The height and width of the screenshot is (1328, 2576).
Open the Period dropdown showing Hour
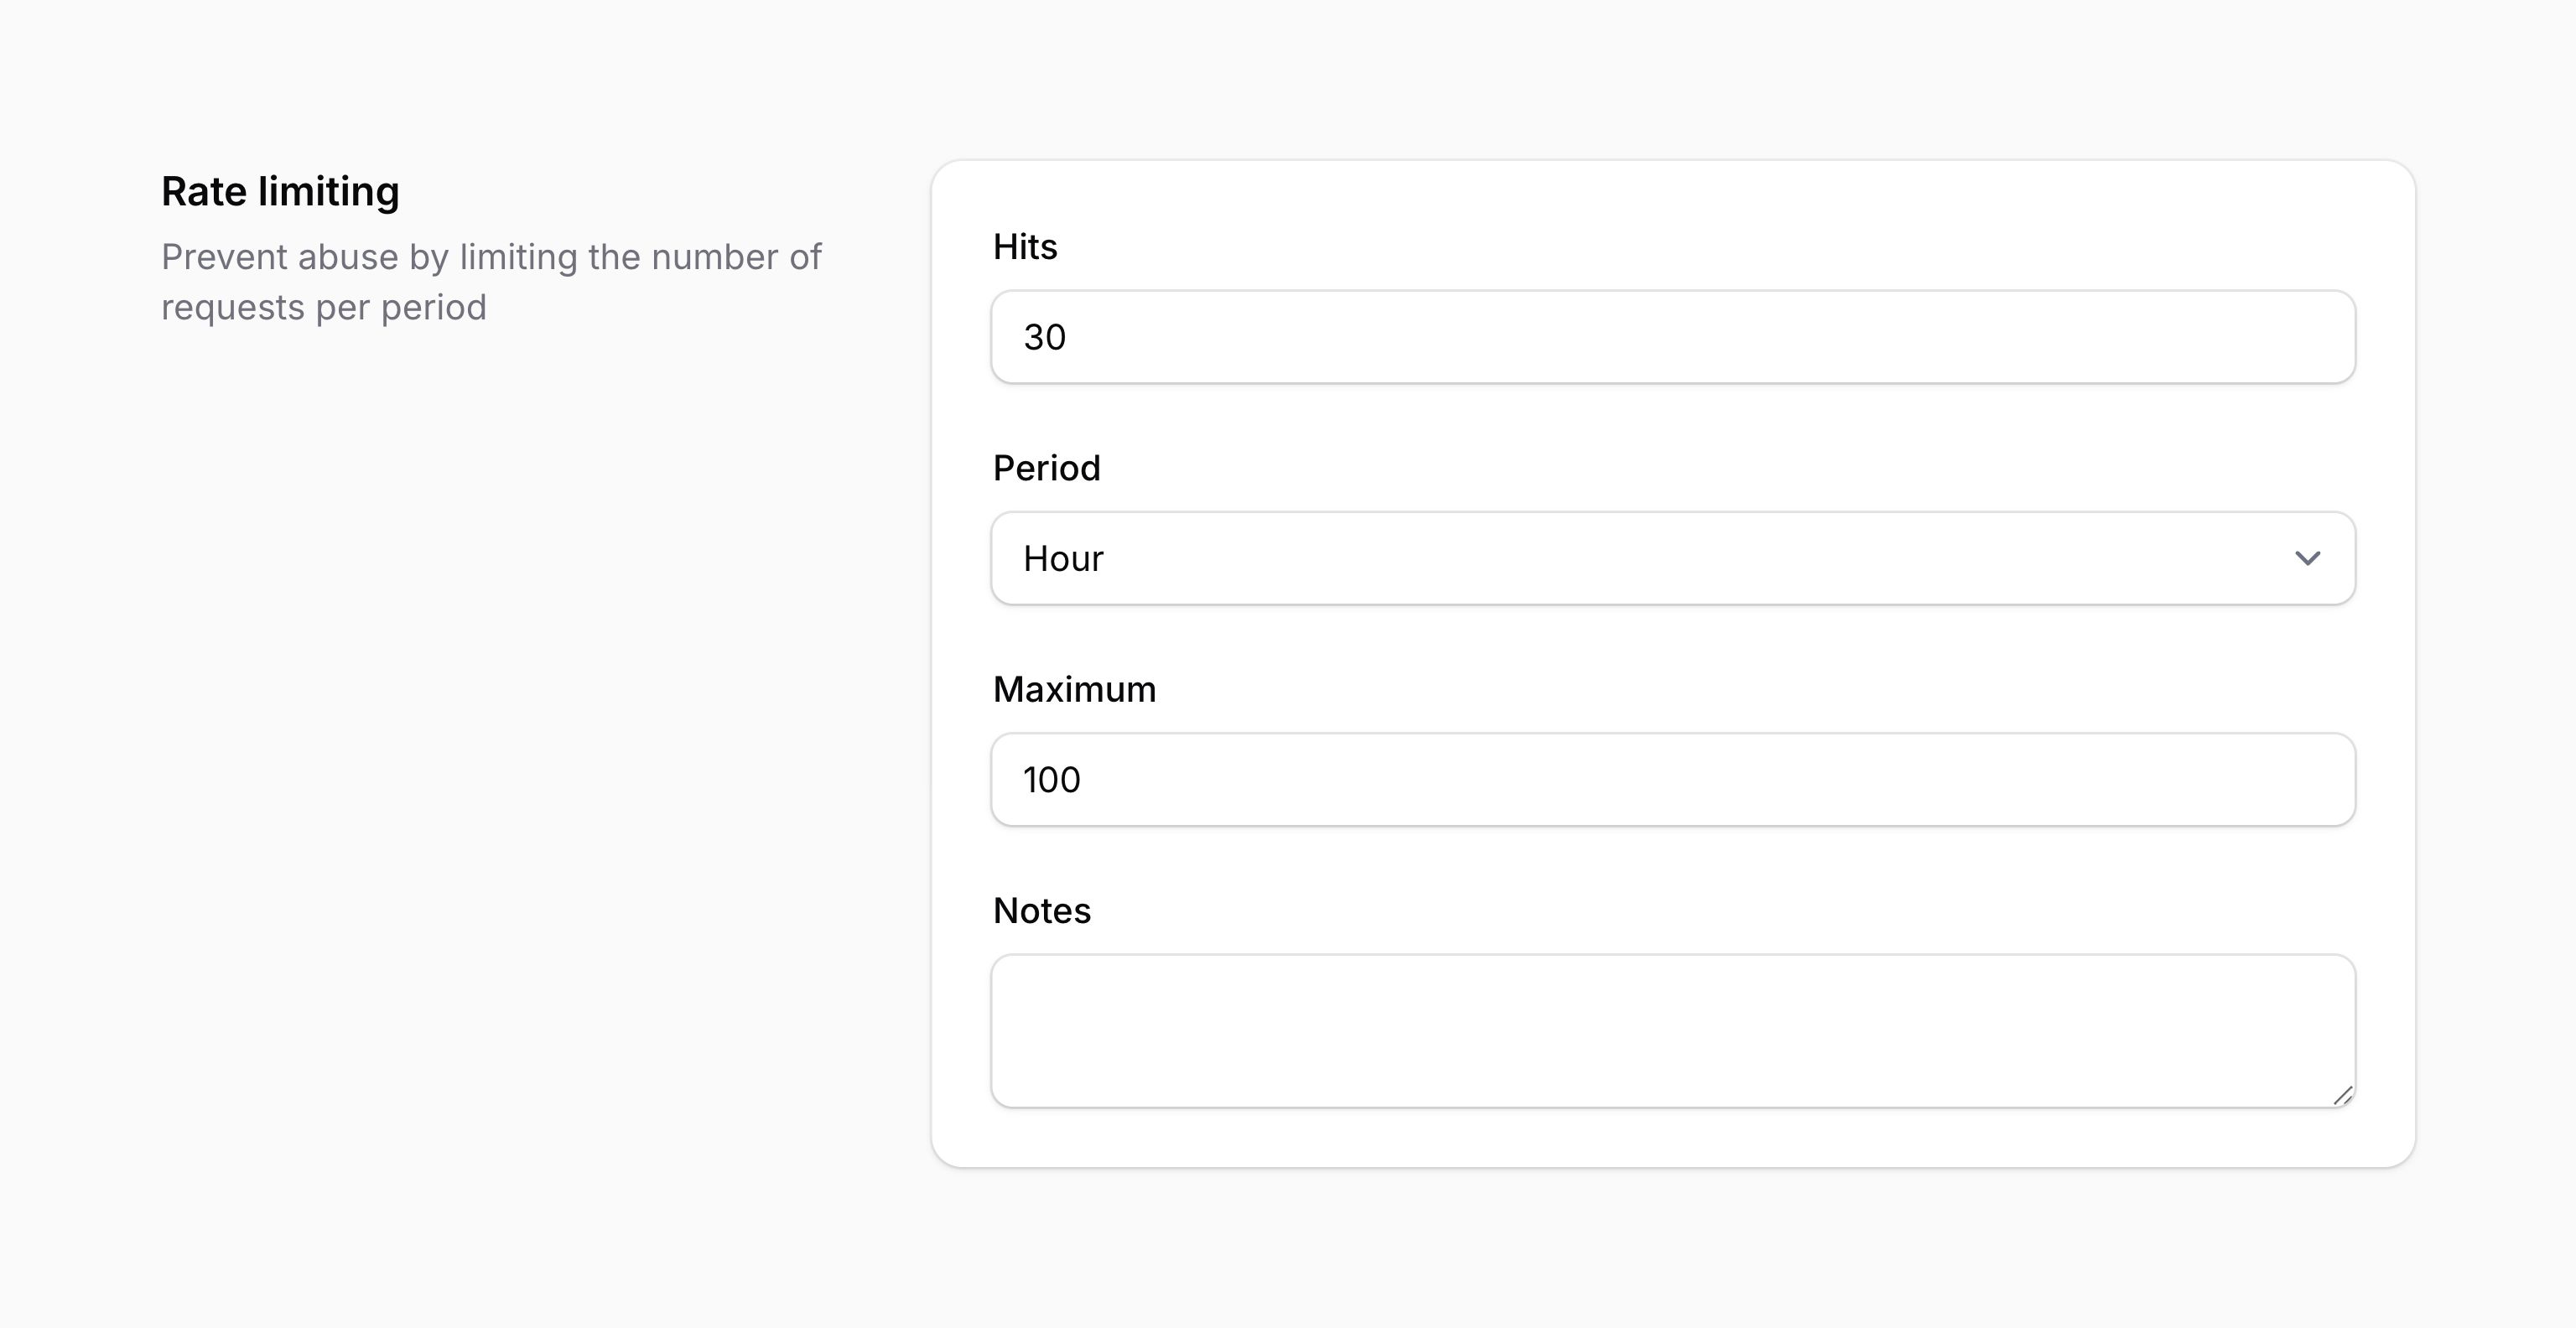point(1672,558)
